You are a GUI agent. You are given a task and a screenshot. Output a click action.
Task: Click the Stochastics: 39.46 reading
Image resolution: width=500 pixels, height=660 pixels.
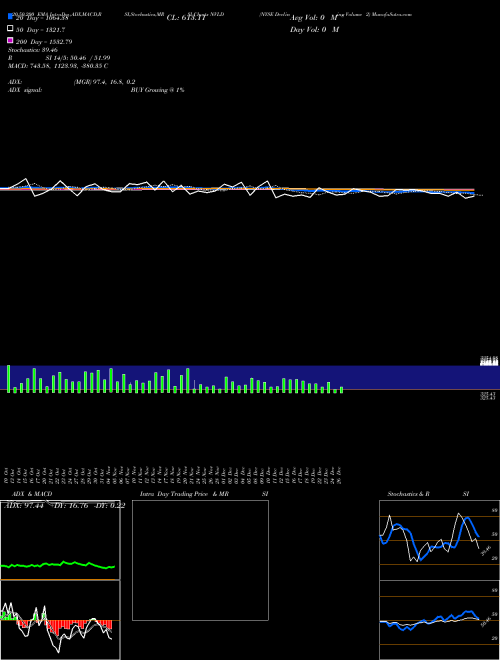(x=33, y=50)
